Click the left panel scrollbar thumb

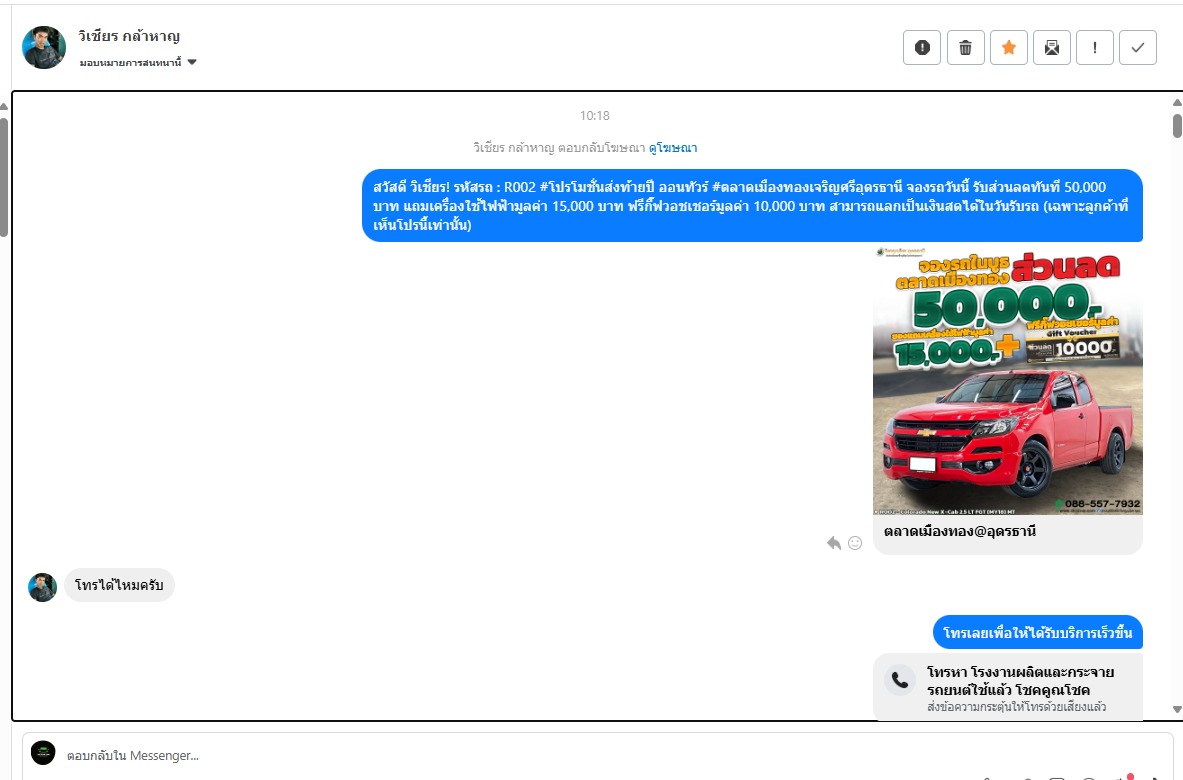pyautogui.click(x=4, y=177)
